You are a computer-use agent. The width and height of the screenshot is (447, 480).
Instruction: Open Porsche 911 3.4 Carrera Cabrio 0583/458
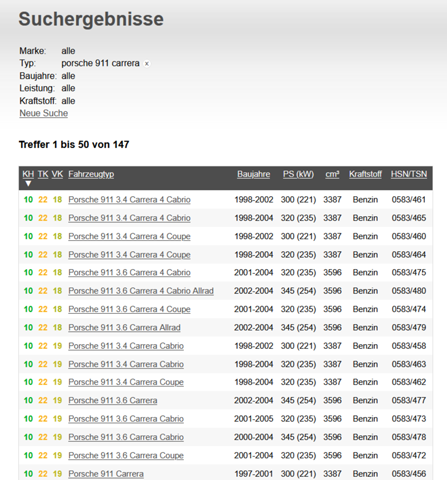pos(126,346)
